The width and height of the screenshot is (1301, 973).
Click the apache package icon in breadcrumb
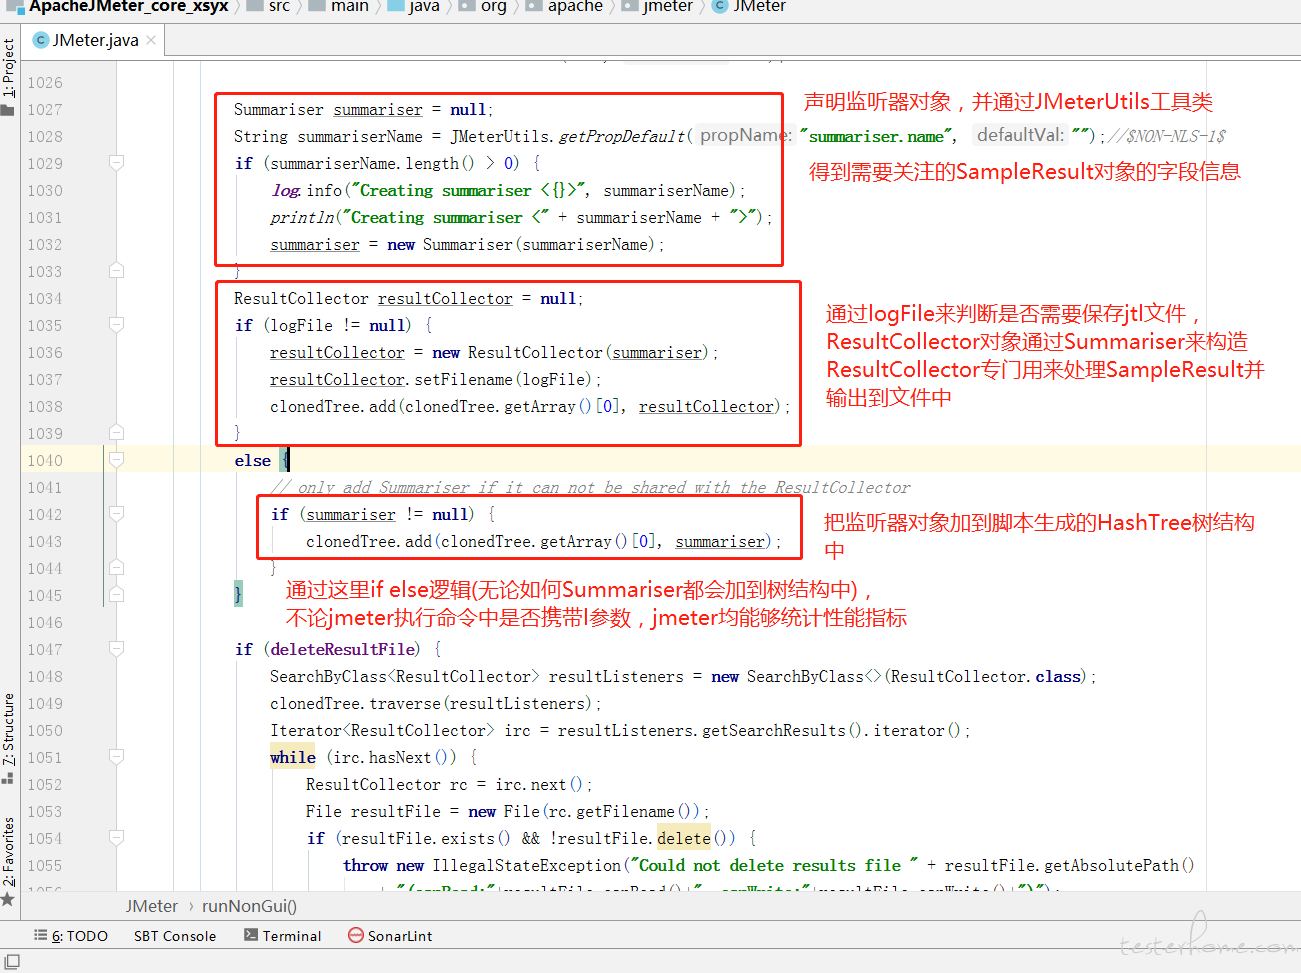pos(534,7)
